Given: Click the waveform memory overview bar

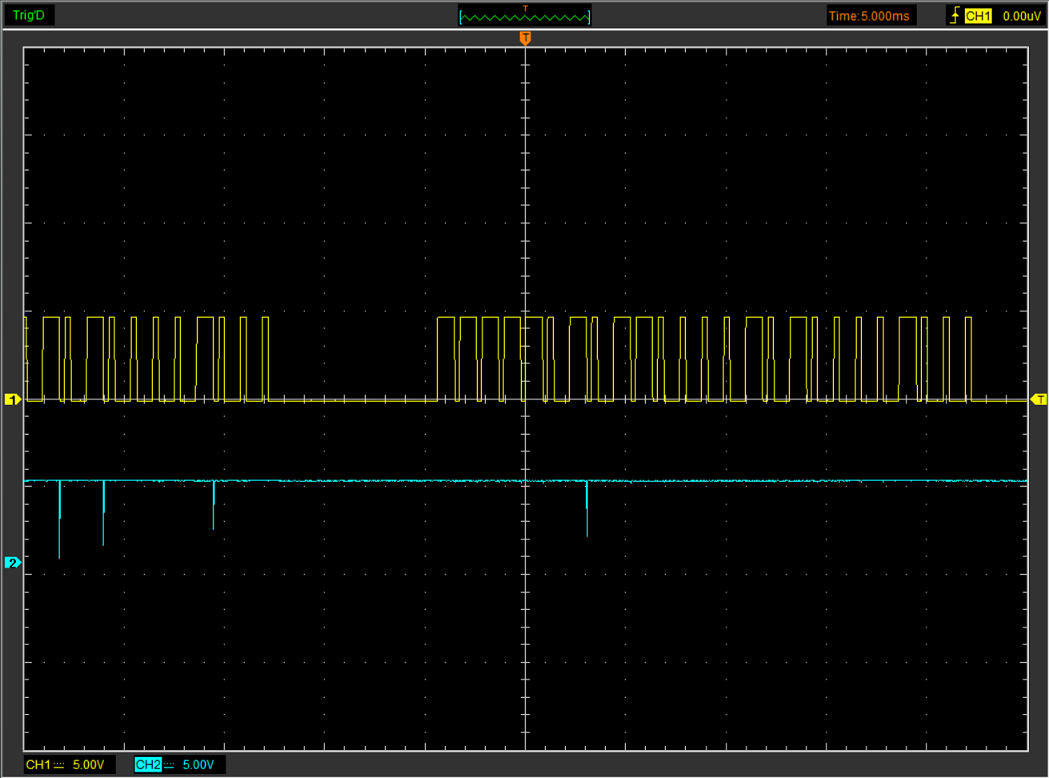Looking at the screenshot, I should coord(524,16).
